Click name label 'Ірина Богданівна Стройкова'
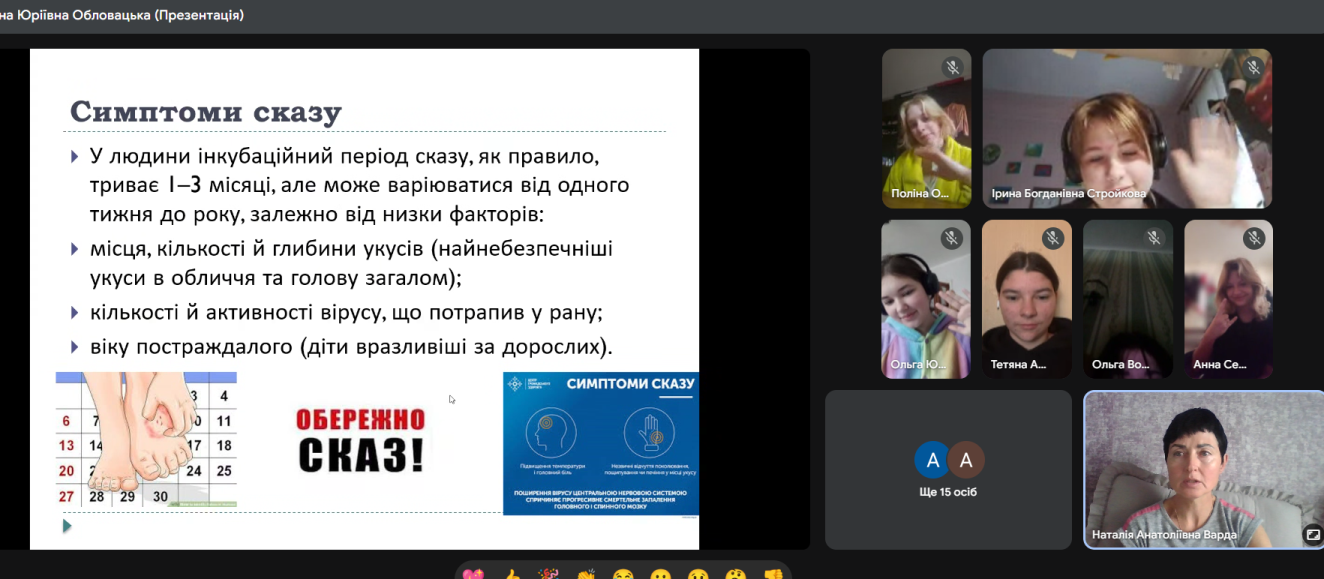 pyautogui.click(x=1069, y=193)
